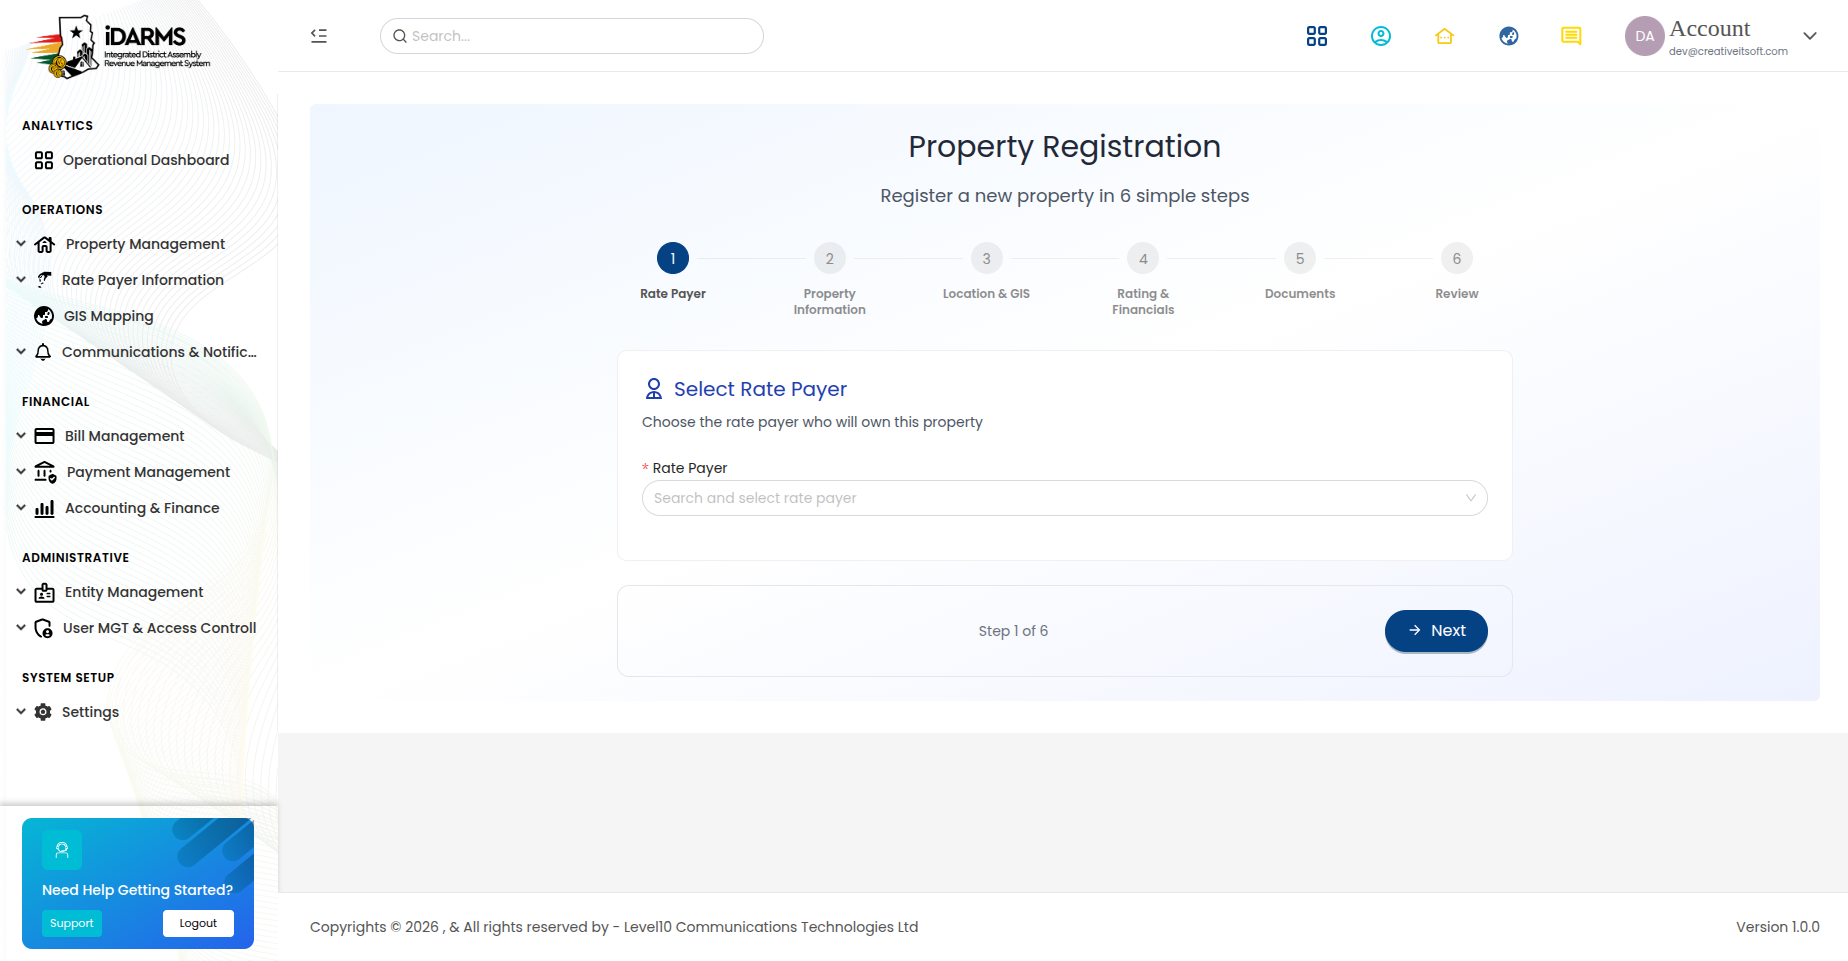Click the Accounting & Finance chart icon
Image resolution: width=1848 pixels, height=961 pixels.
click(45, 508)
